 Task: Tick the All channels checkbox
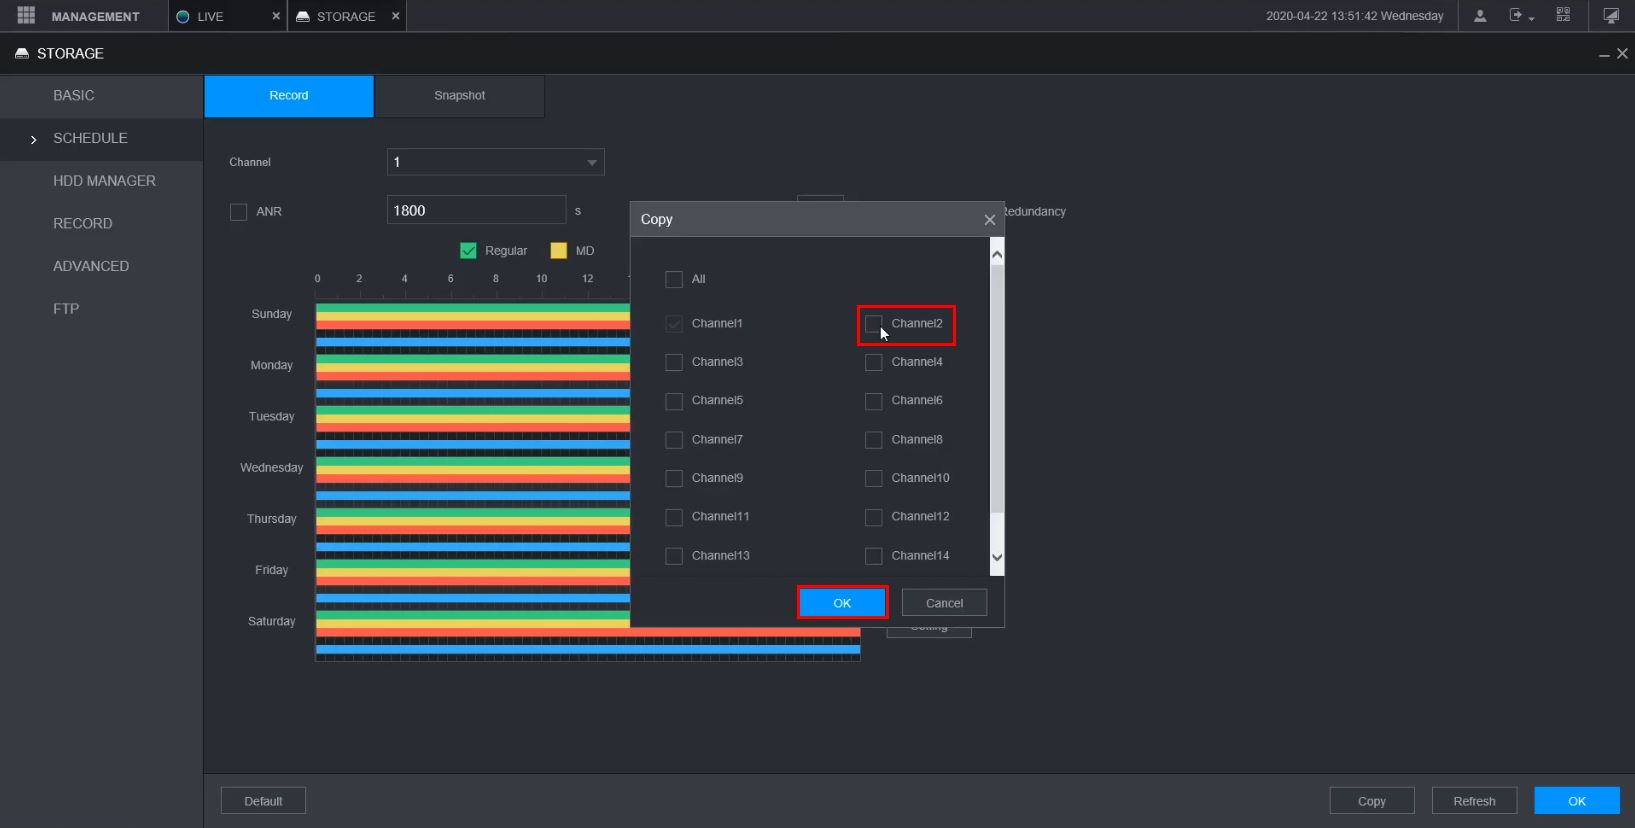click(x=674, y=279)
